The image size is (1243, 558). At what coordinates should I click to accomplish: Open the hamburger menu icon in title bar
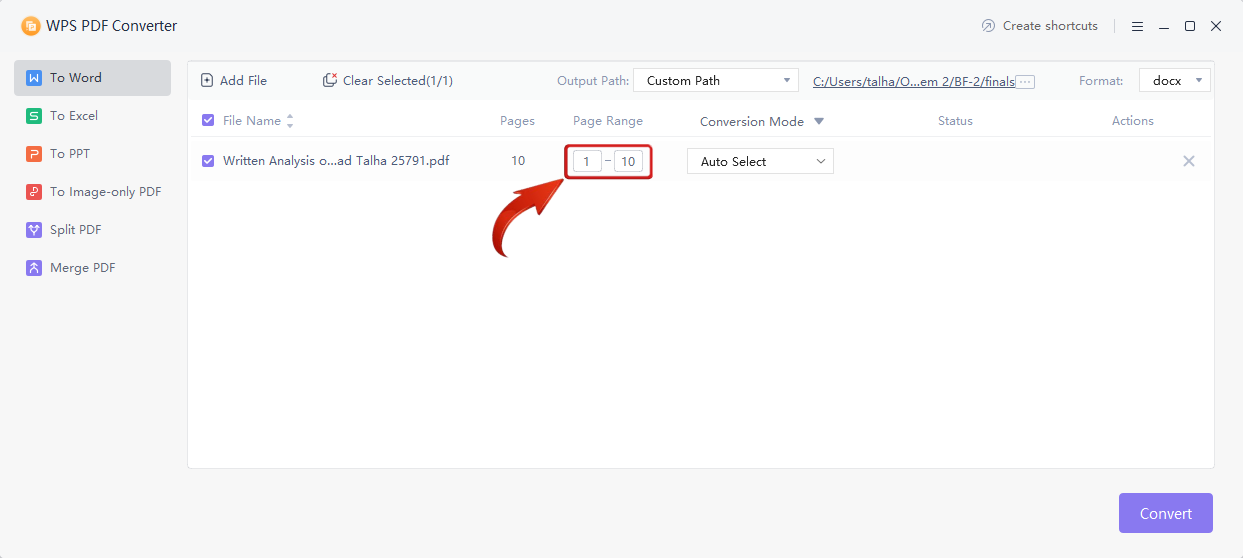(x=1138, y=26)
